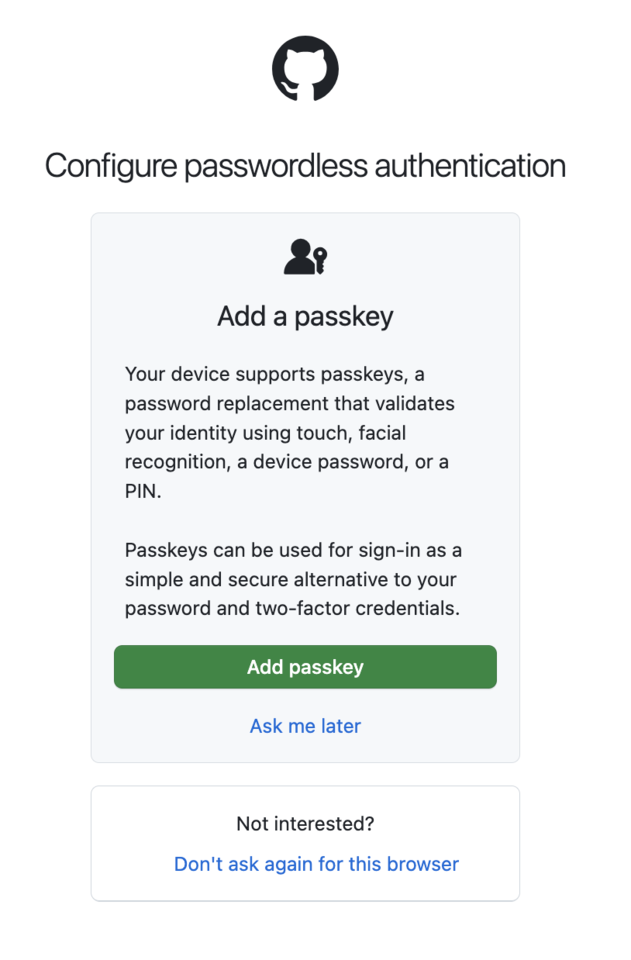
Task: Confirm passkey setup with 'Add passkey'
Action: pyautogui.click(x=305, y=667)
